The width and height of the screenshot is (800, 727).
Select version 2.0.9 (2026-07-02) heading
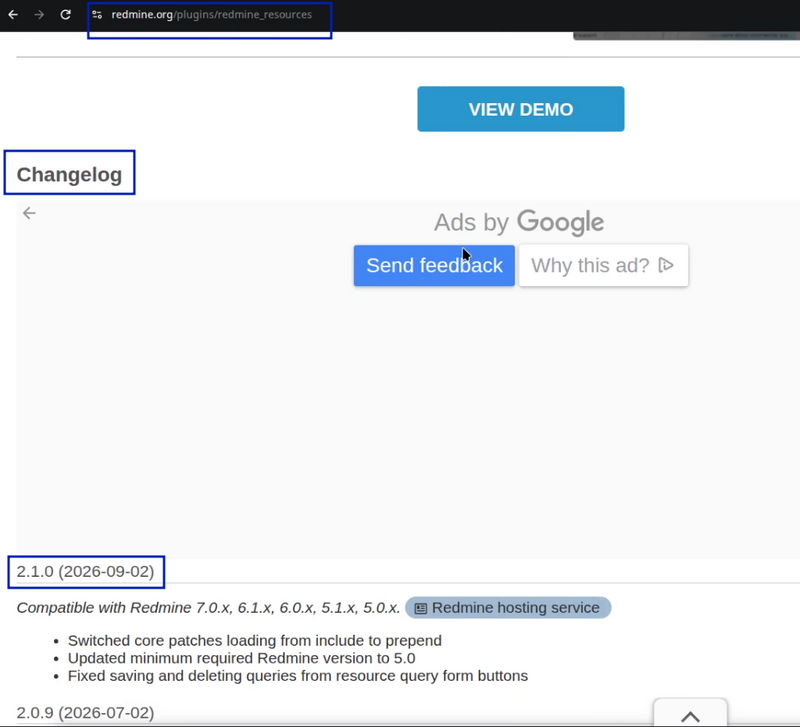(85, 712)
